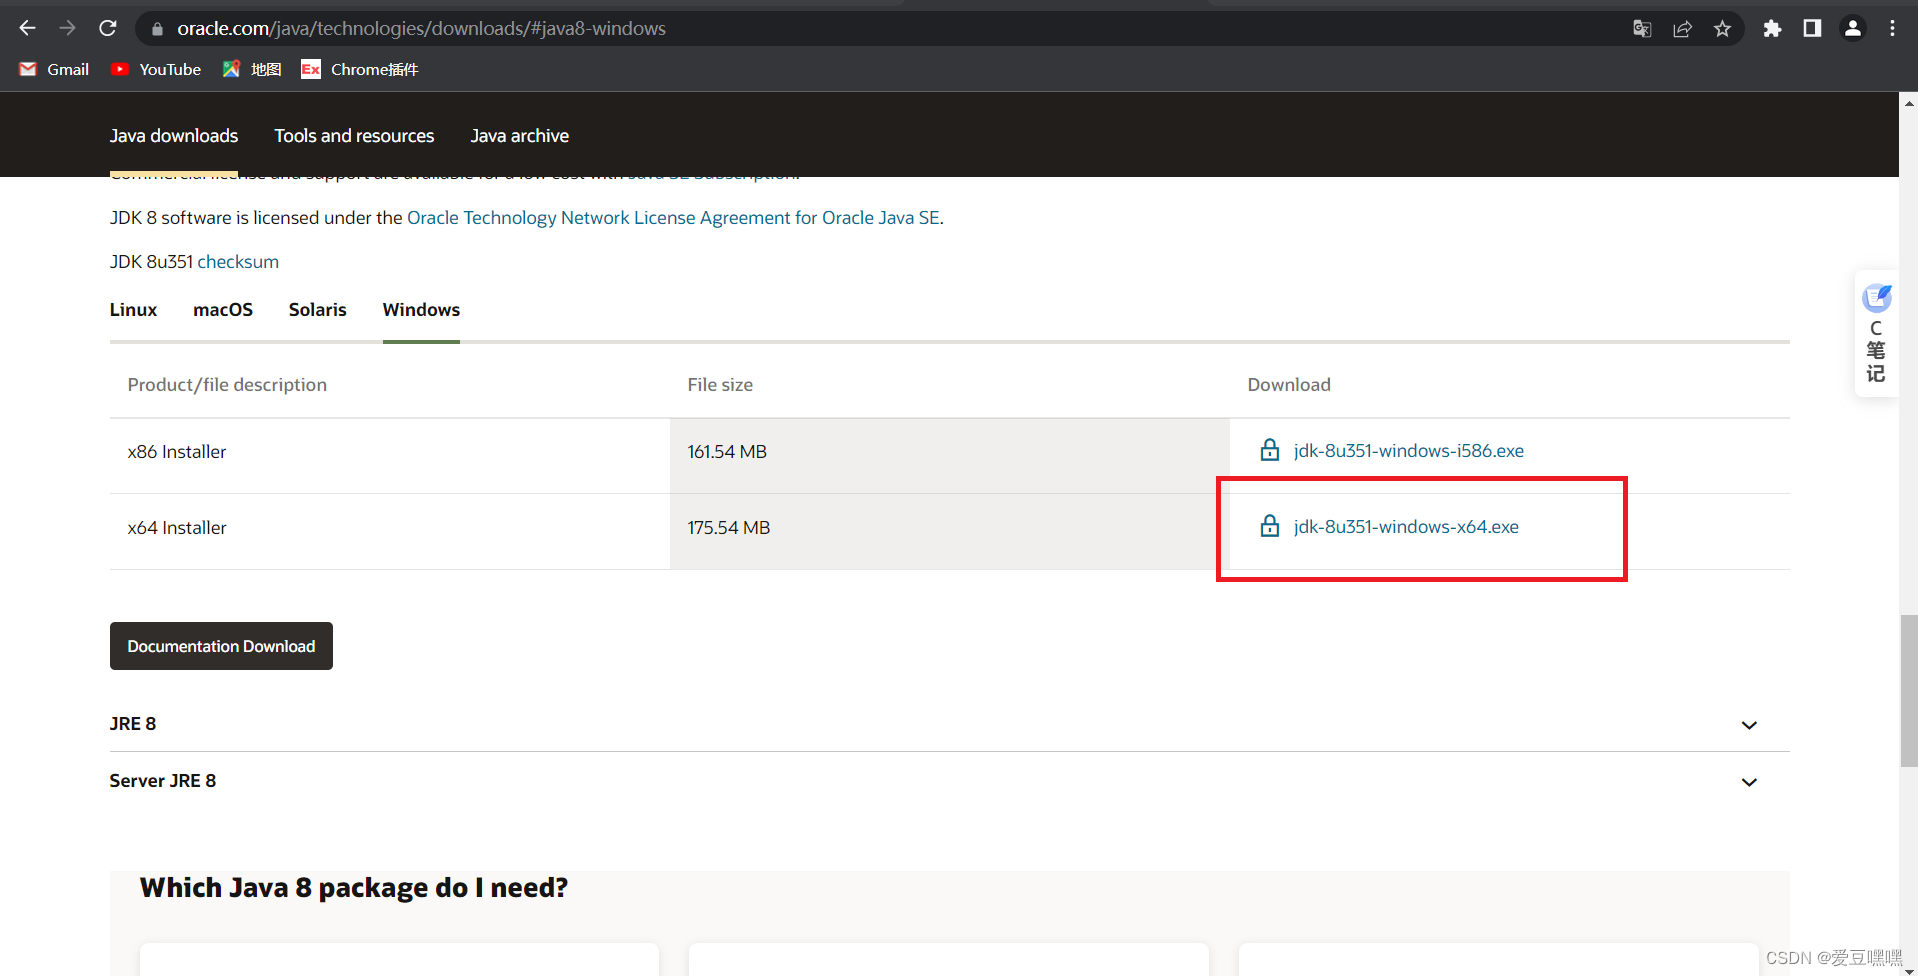Expand the JRE 8 section
Viewport: 1918px width, 976px height.
pyautogui.click(x=949, y=724)
